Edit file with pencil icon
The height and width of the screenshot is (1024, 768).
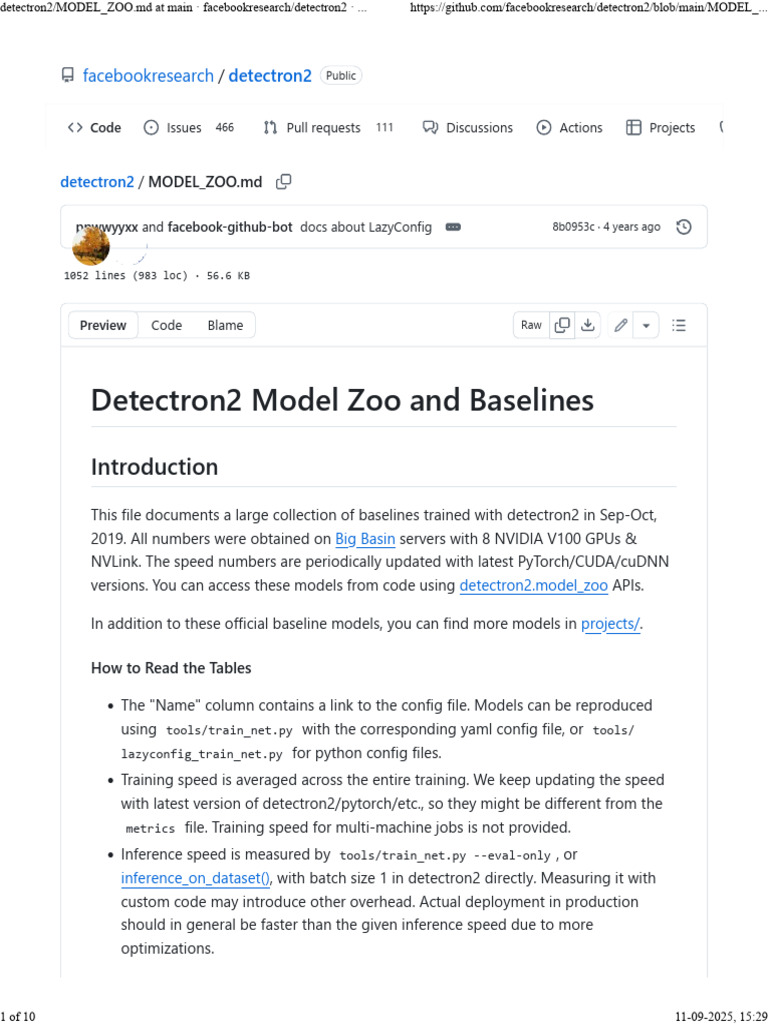point(621,325)
